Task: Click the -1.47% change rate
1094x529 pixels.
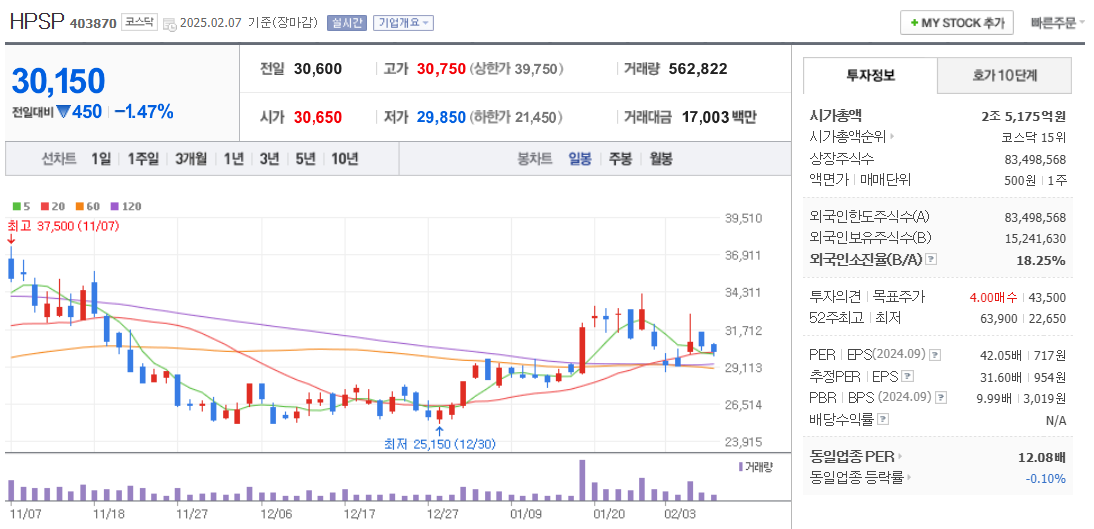Action: pyautogui.click(x=144, y=112)
